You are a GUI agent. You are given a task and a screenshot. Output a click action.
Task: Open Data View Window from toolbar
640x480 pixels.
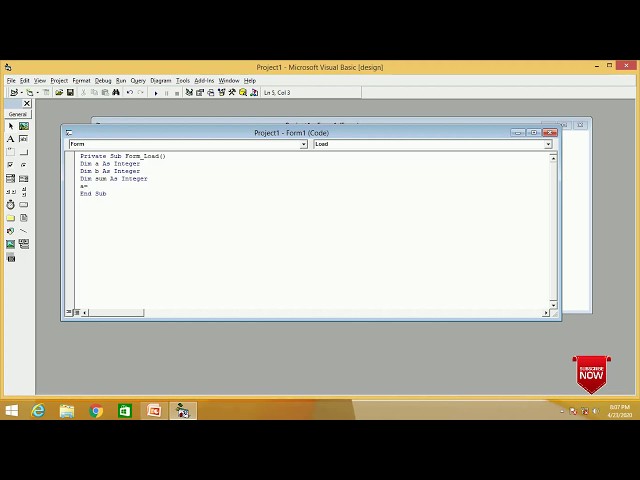(x=243, y=93)
